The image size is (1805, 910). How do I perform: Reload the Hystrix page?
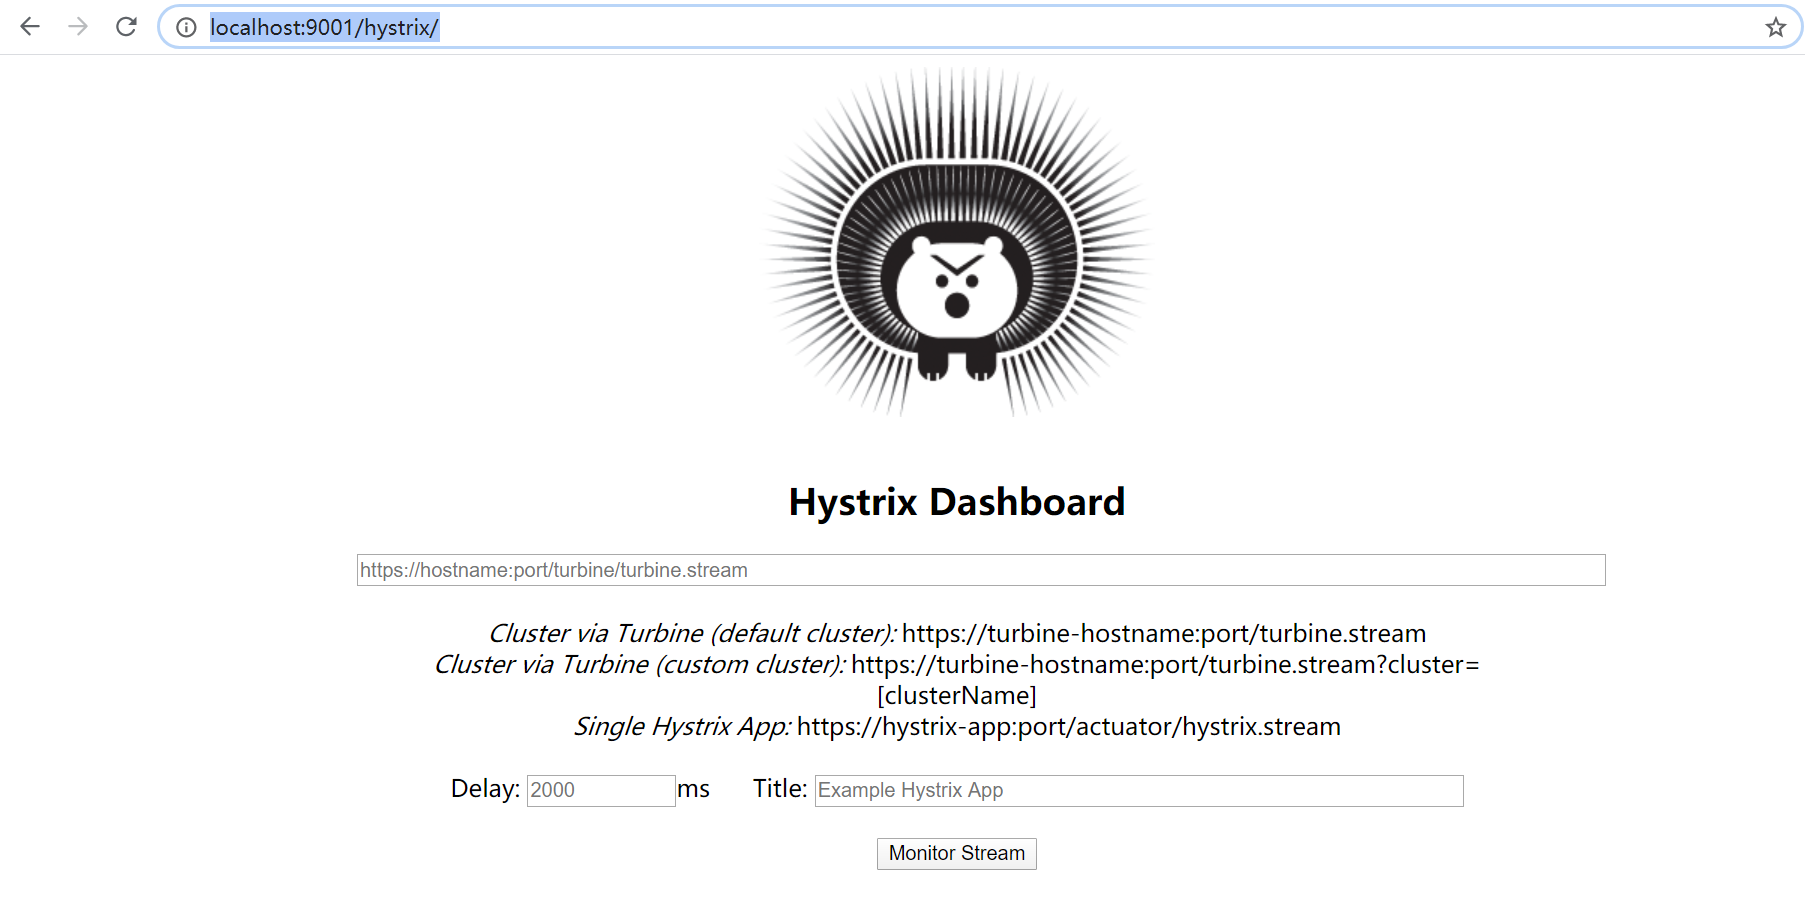pos(126,27)
